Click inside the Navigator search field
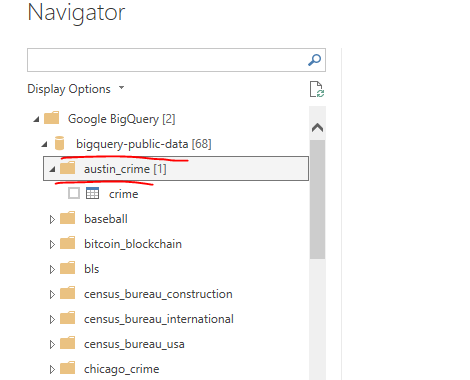Image resolution: width=470 pixels, height=380 pixels. coord(167,60)
